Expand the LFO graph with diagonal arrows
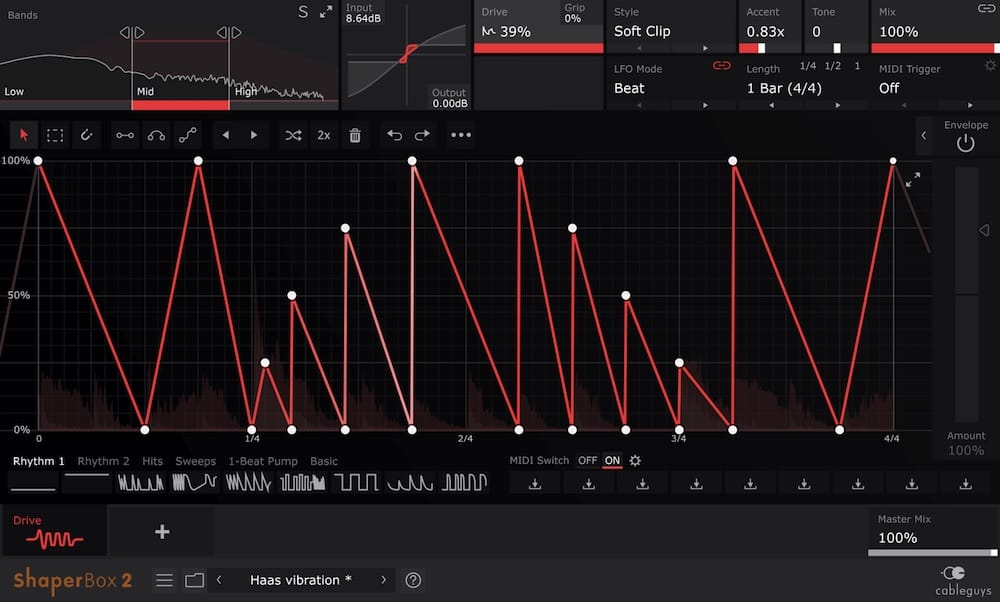 tap(913, 180)
